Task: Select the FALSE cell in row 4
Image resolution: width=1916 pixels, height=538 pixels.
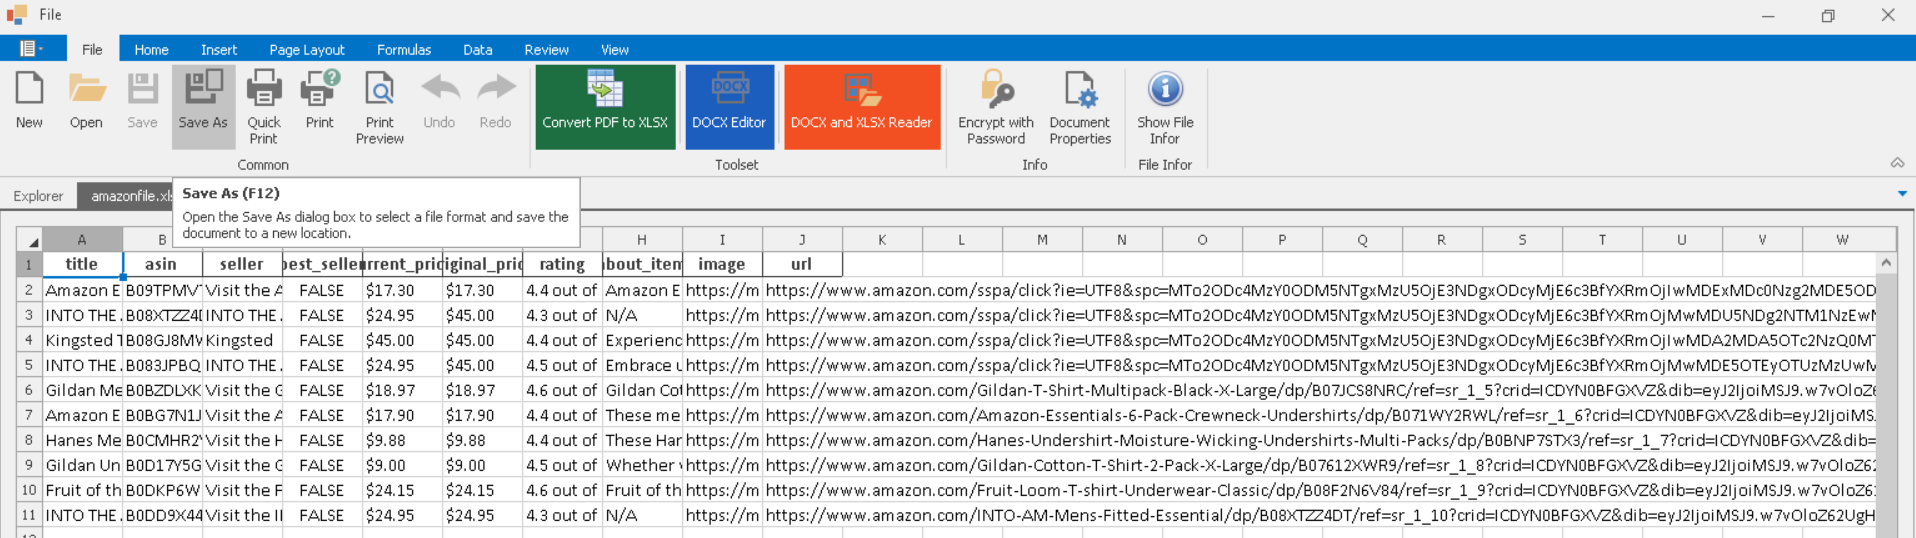Action: point(322,340)
